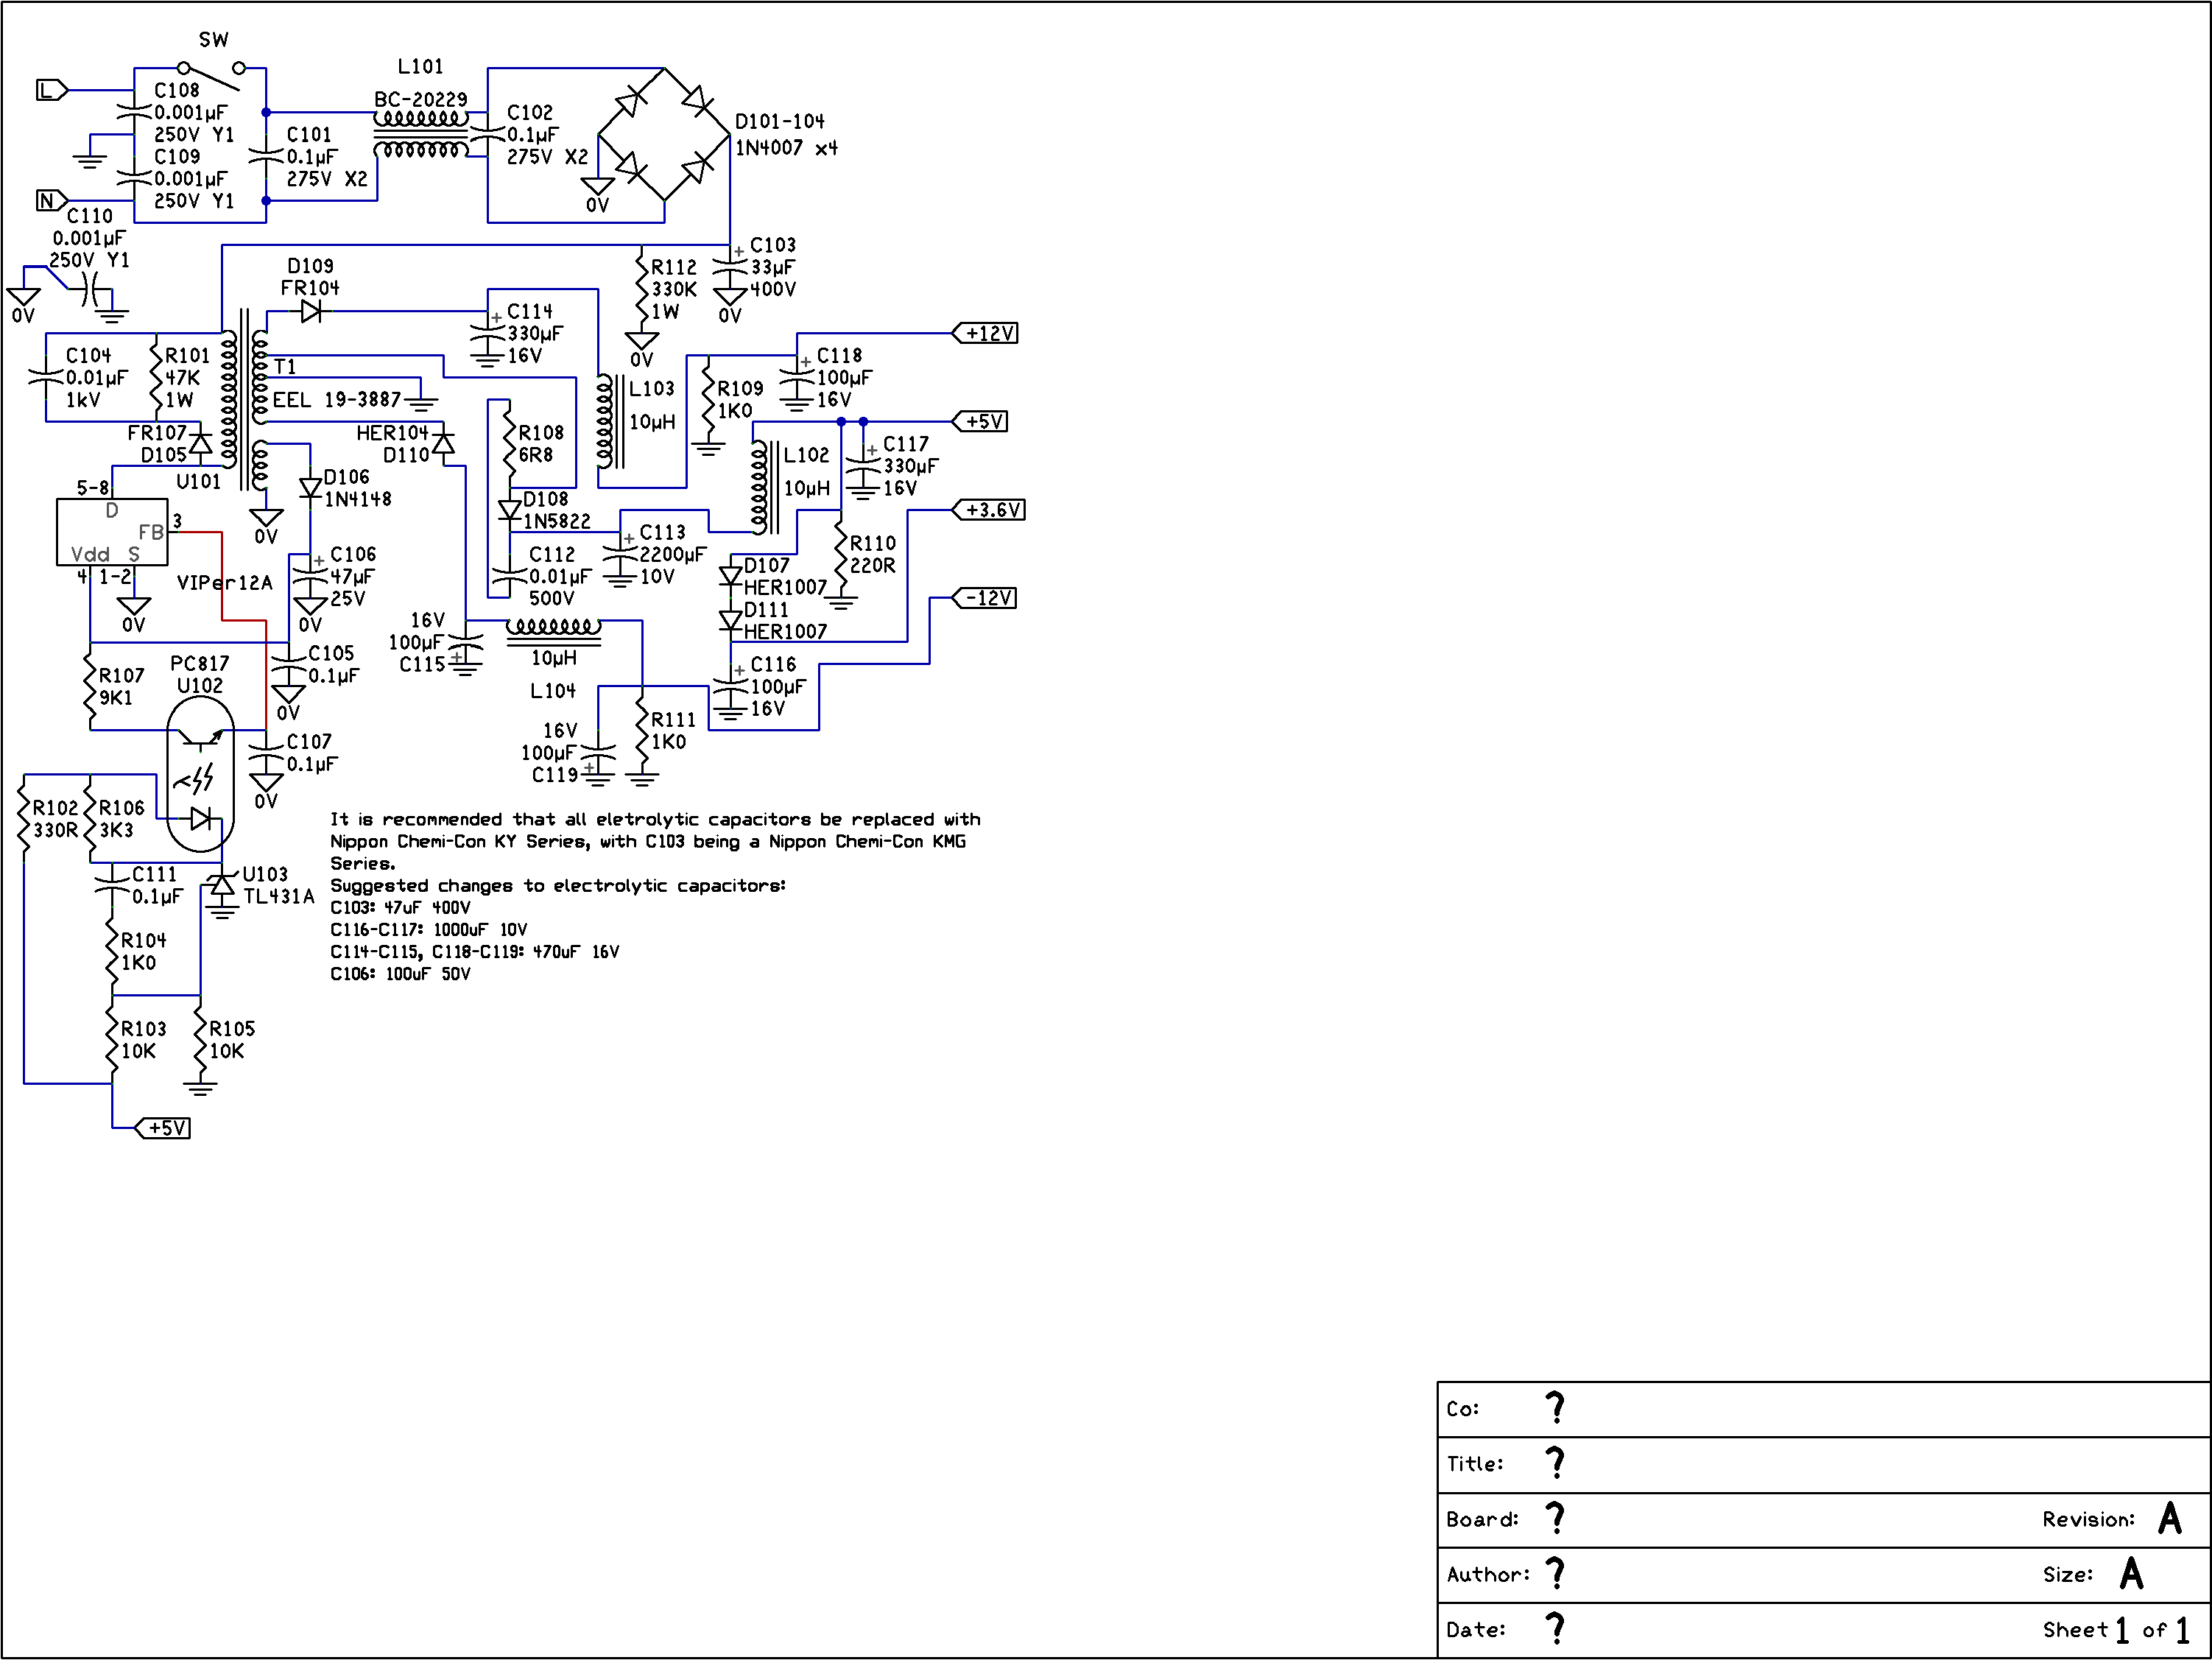Select the L input port symbol

click(x=51, y=91)
